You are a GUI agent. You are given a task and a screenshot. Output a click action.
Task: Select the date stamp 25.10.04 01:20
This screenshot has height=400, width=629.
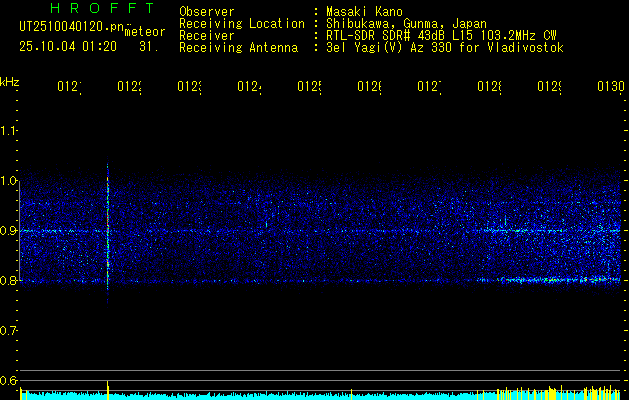[68, 47]
